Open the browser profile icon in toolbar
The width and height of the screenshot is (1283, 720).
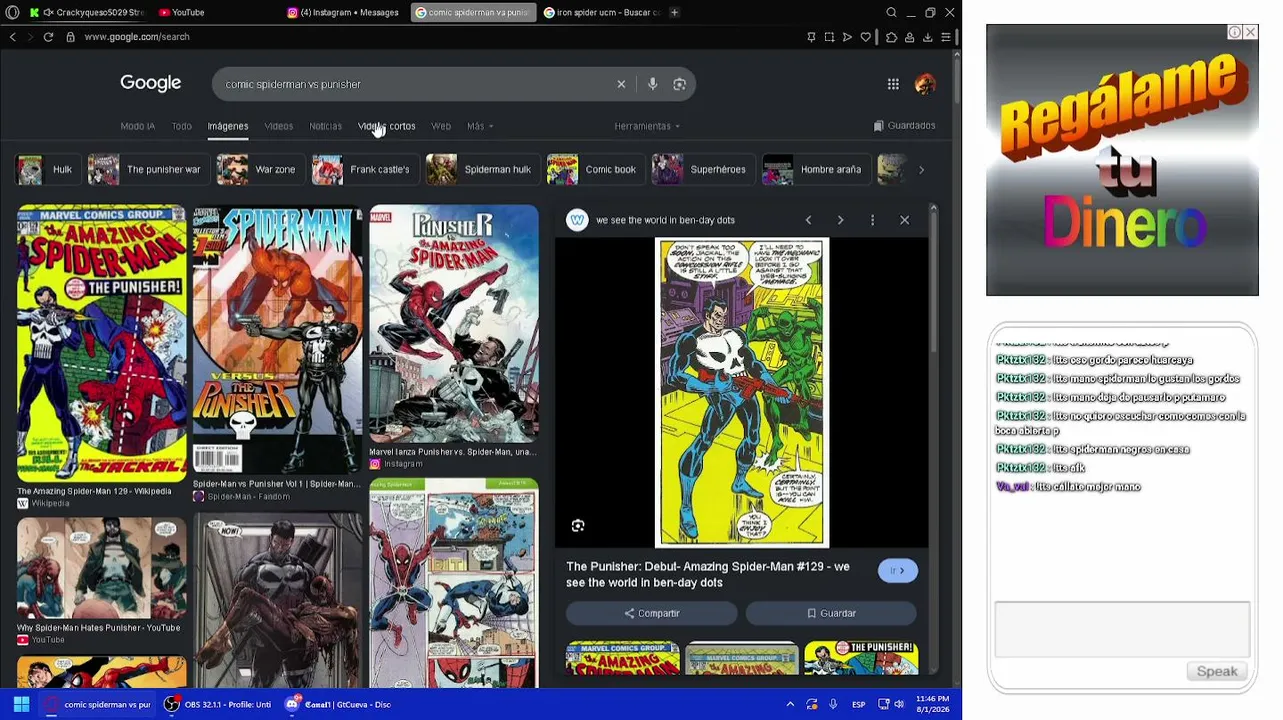[x=909, y=37]
